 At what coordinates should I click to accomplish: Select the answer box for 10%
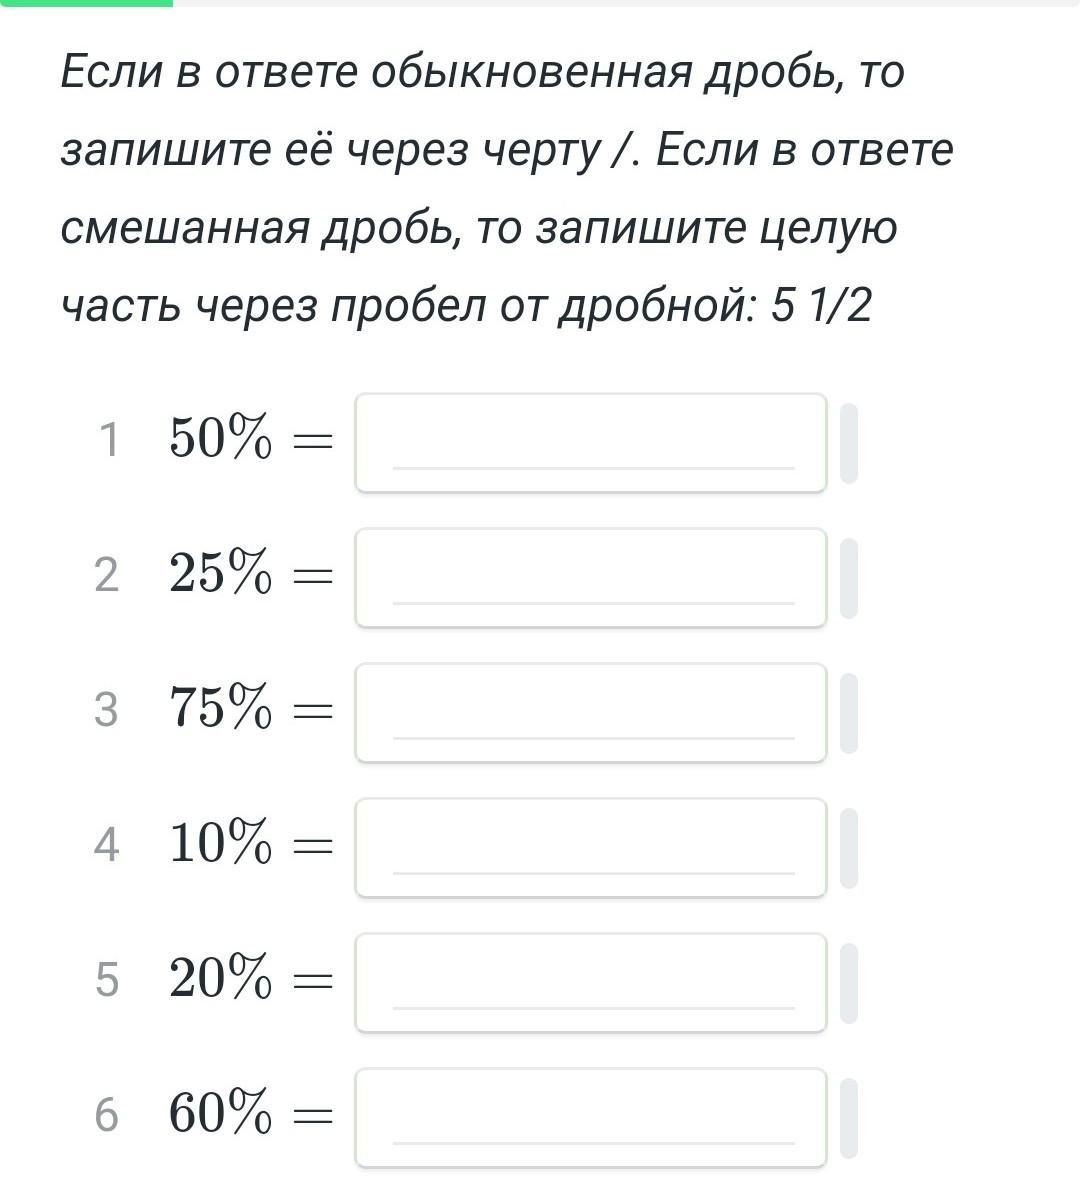pyautogui.click(x=590, y=848)
